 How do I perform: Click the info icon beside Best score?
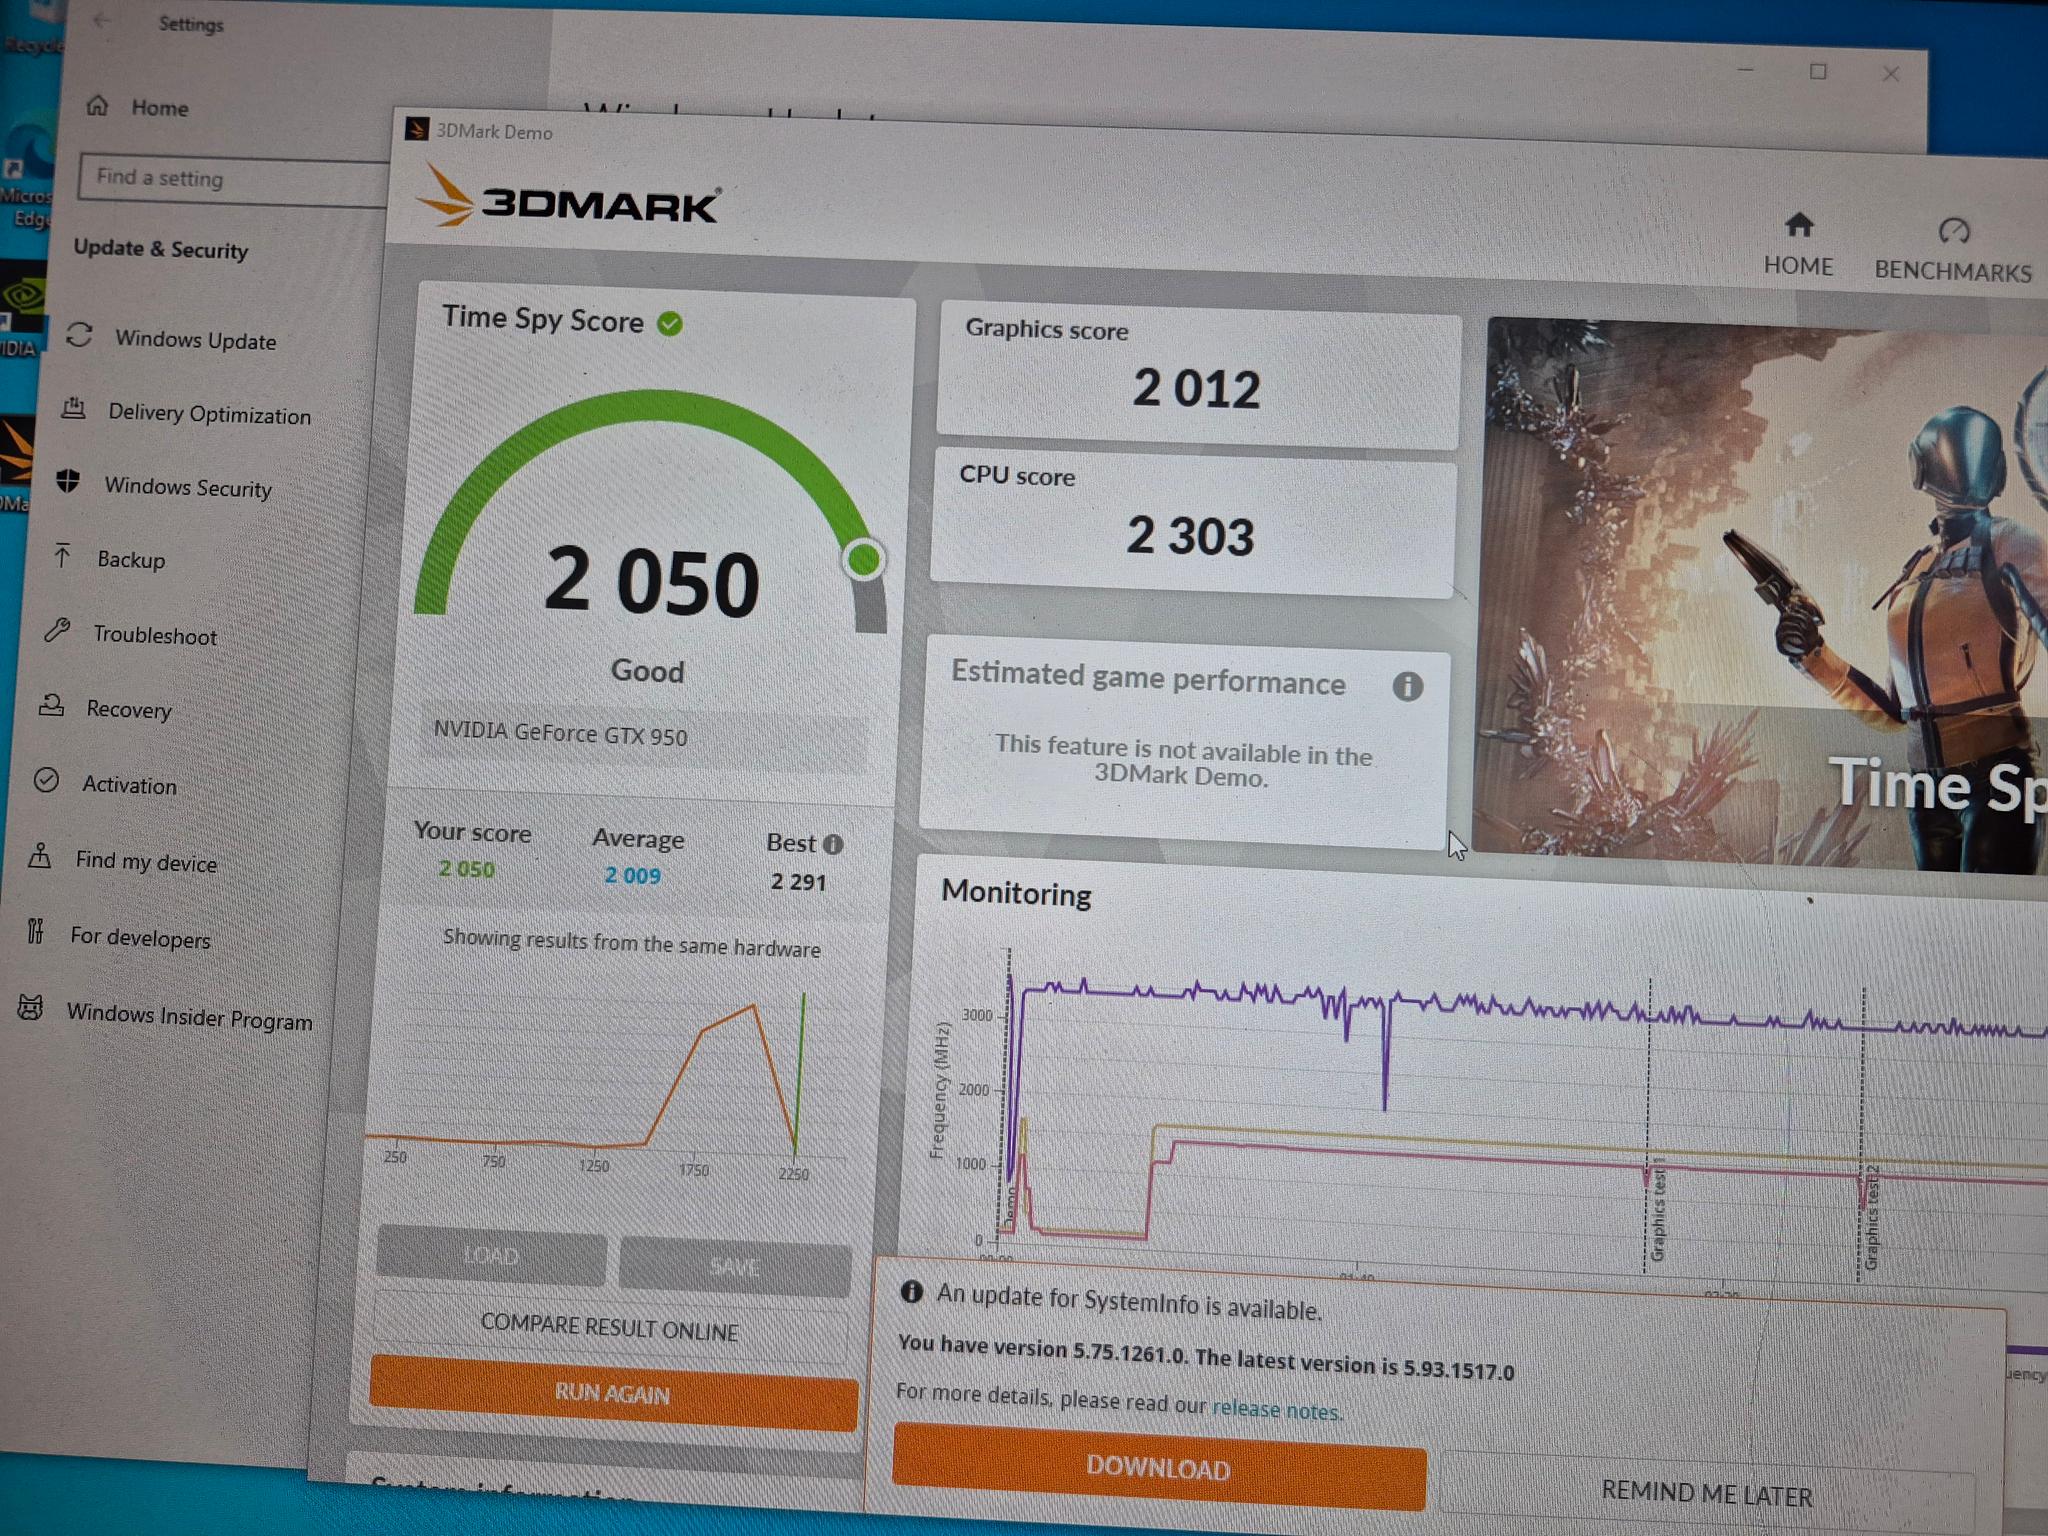(x=833, y=844)
